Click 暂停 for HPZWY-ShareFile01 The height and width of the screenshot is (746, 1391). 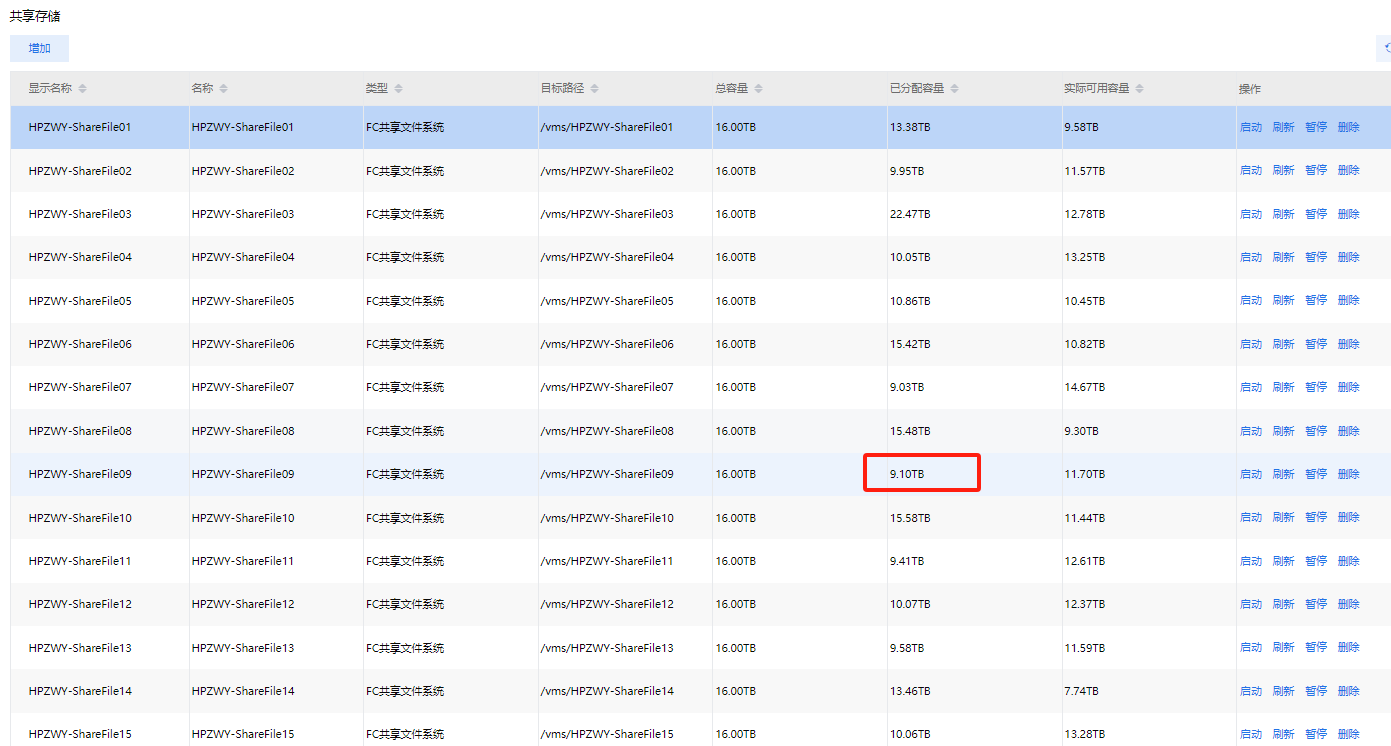1316,127
